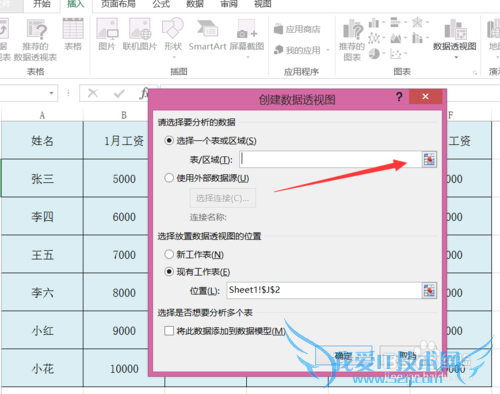Open PivotChart (数据透视图) button
500x394 pixels.
click(455, 35)
